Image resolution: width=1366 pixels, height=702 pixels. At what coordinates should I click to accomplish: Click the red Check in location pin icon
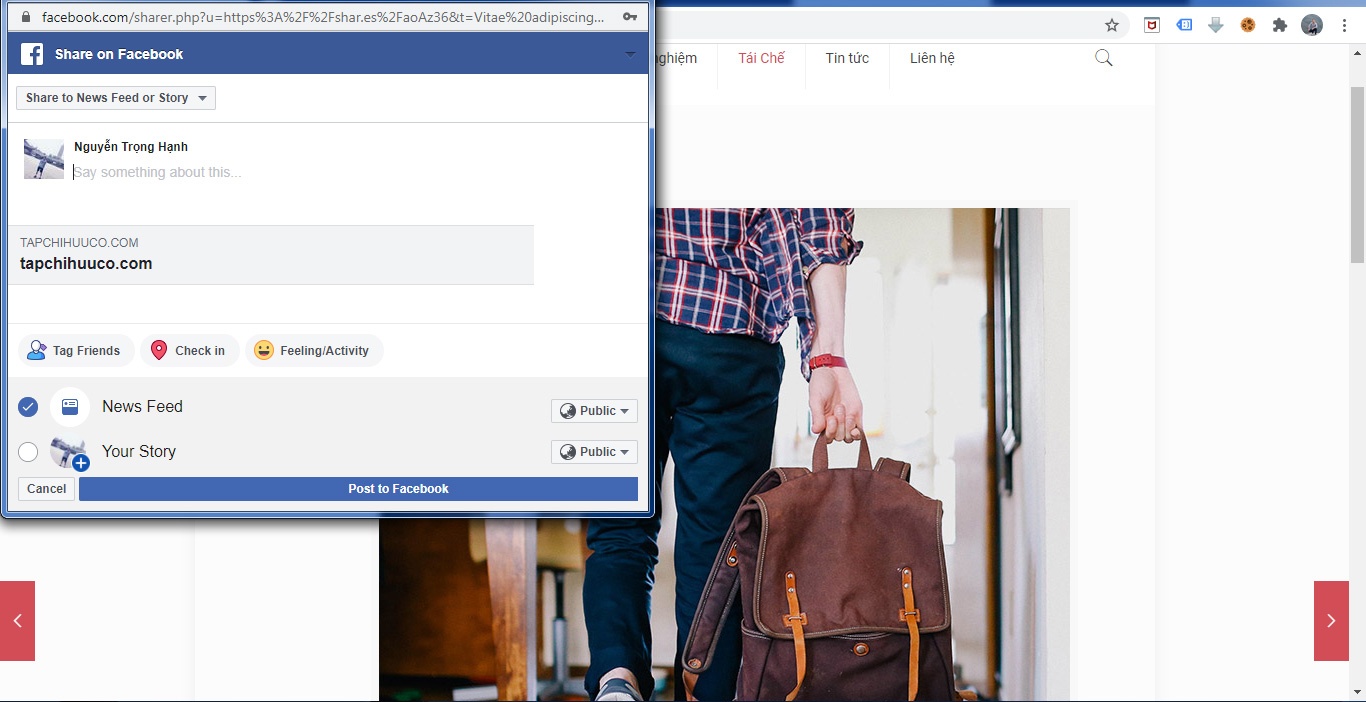158,350
